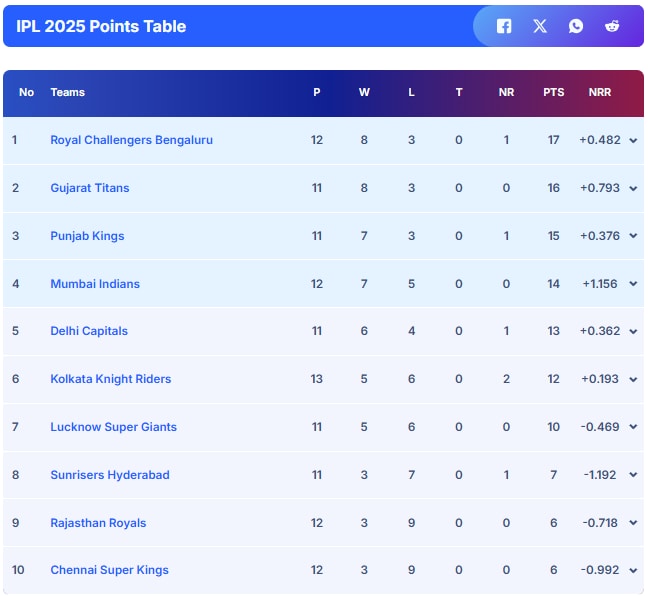Open Sunrisers Hyderabad team link
The image size is (648, 596).
pyautogui.click(x=110, y=475)
